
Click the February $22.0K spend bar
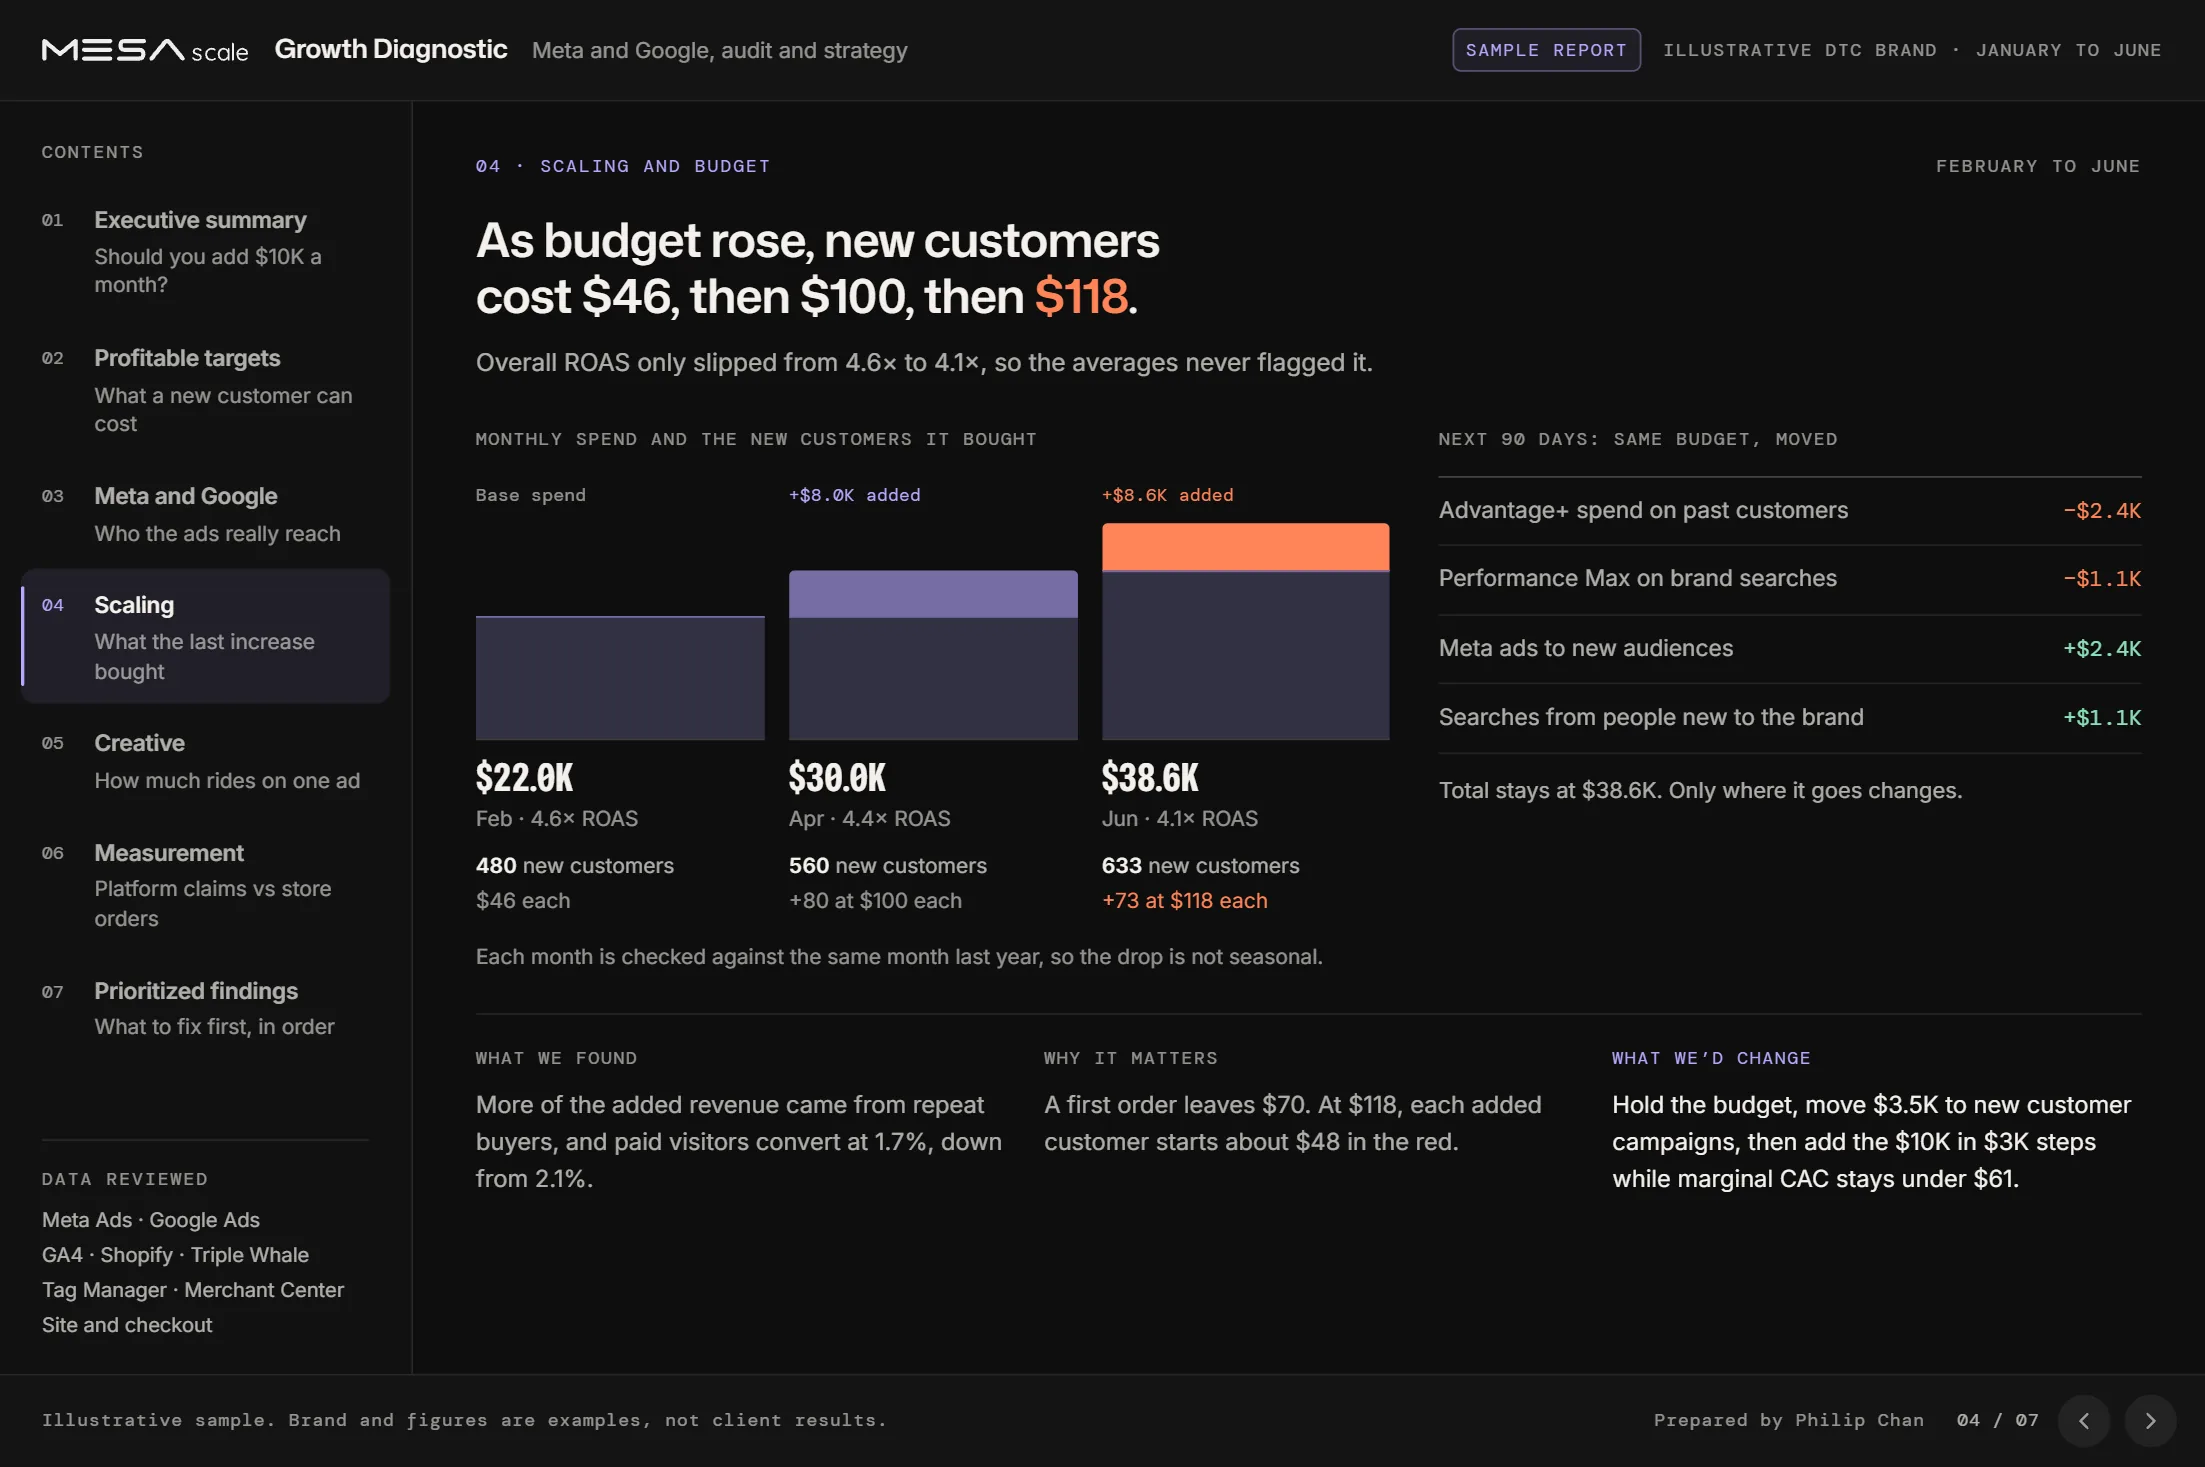coord(620,678)
